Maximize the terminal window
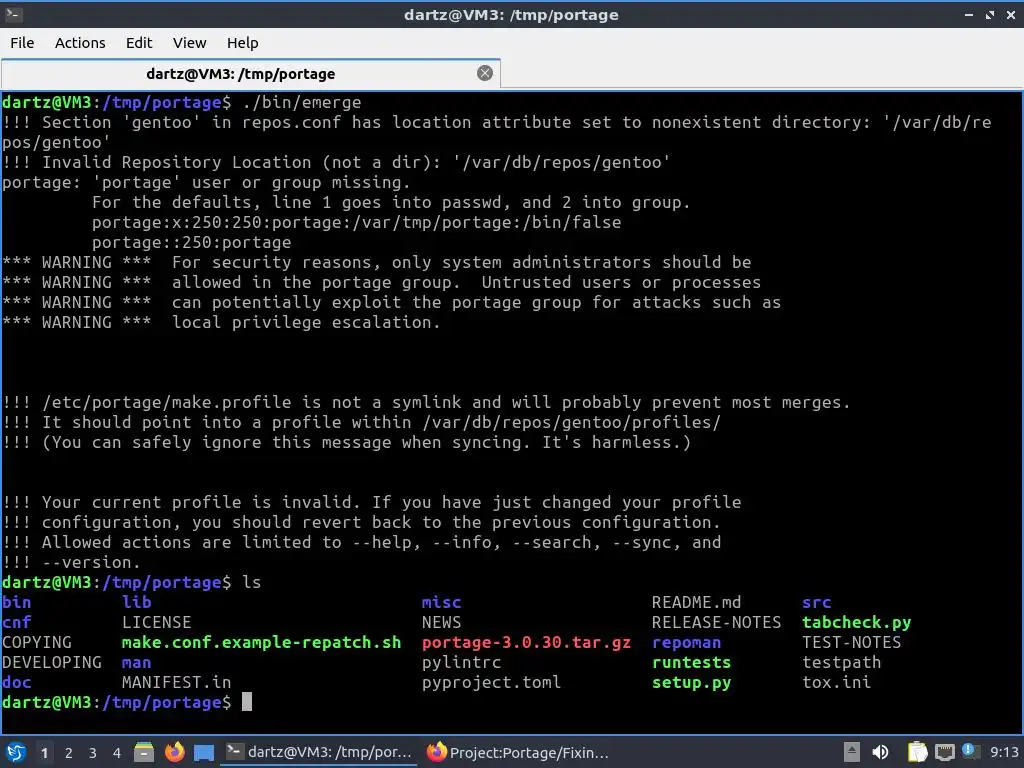1024x768 pixels. click(990, 15)
